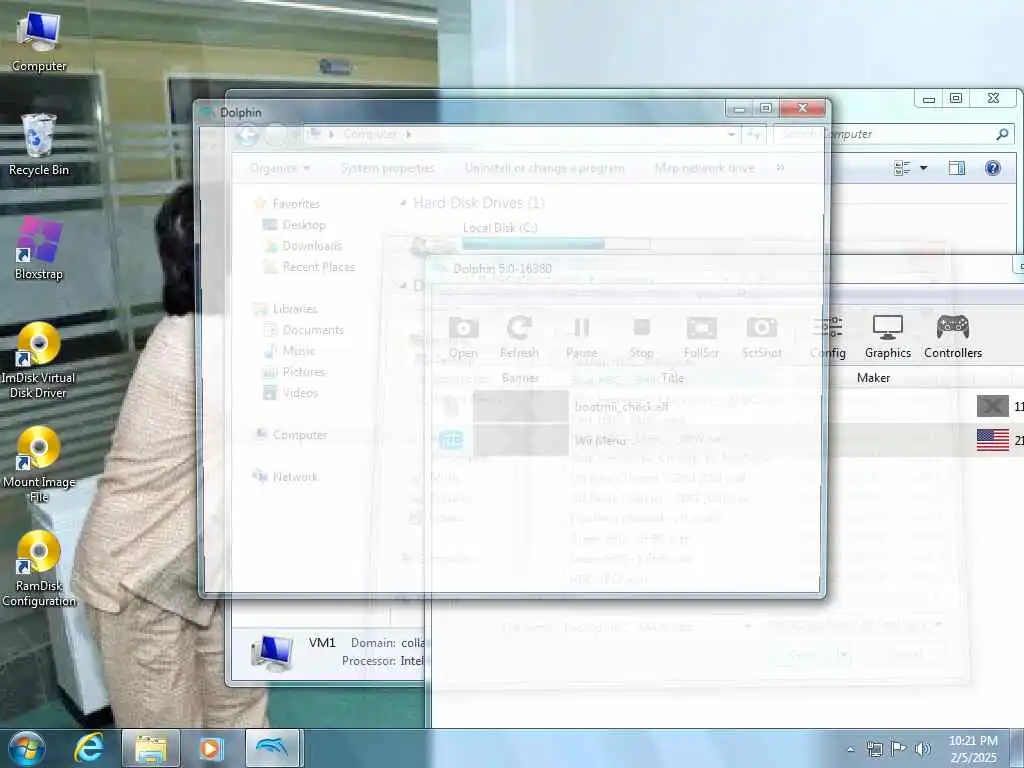The width and height of the screenshot is (1024, 768).
Task: Click the volume speaker tray icon
Action: tap(923, 749)
